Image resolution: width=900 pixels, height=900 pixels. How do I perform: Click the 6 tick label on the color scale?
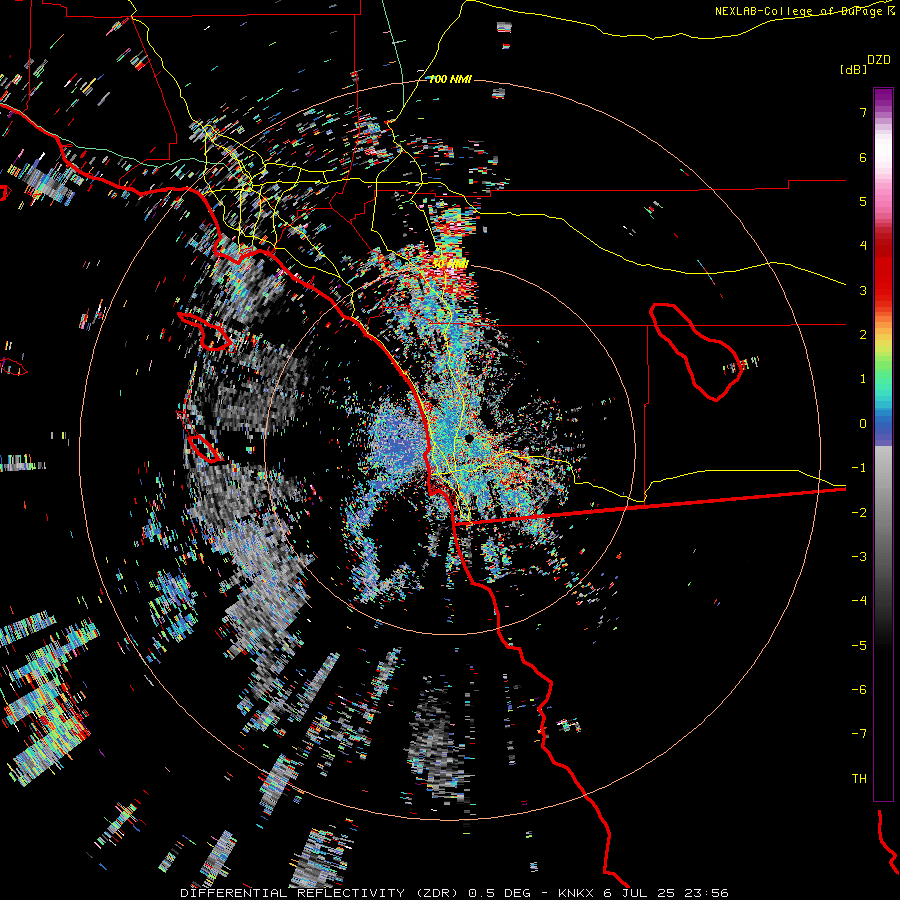point(863,157)
